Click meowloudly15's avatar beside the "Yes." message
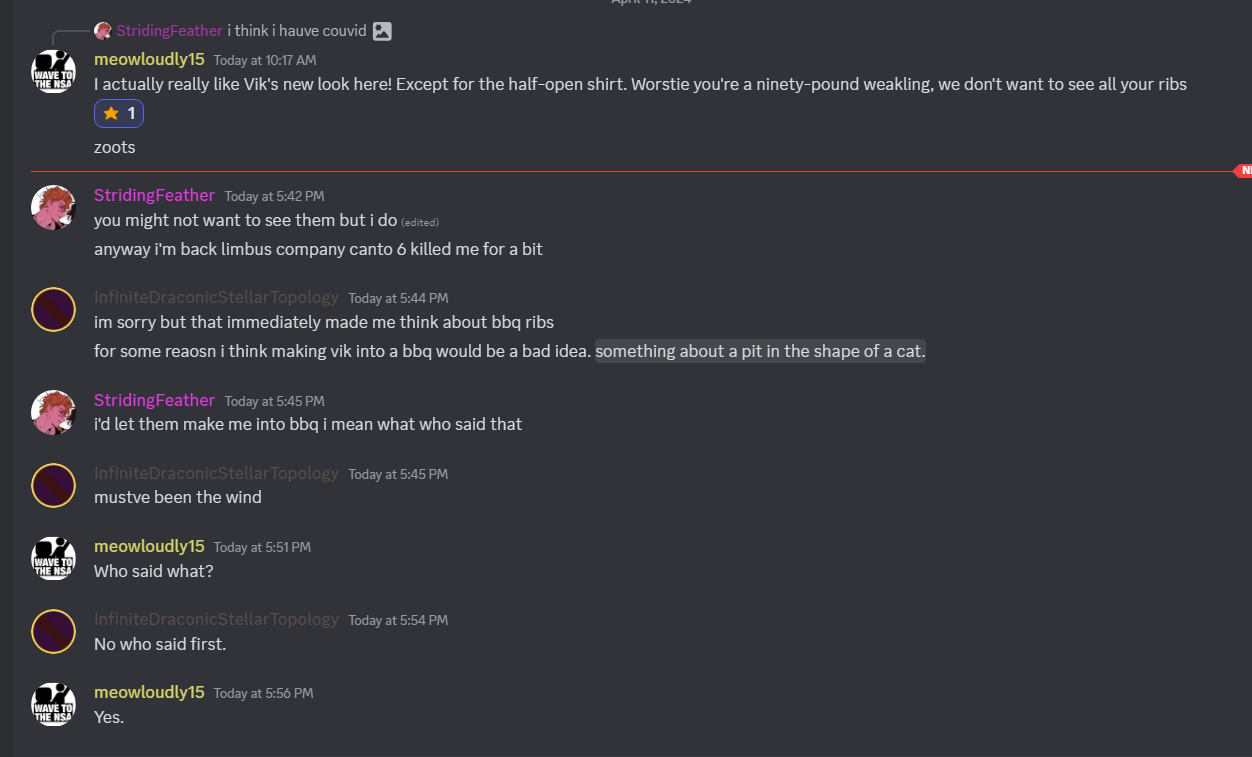The width and height of the screenshot is (1252, 757). pos(54,704)
